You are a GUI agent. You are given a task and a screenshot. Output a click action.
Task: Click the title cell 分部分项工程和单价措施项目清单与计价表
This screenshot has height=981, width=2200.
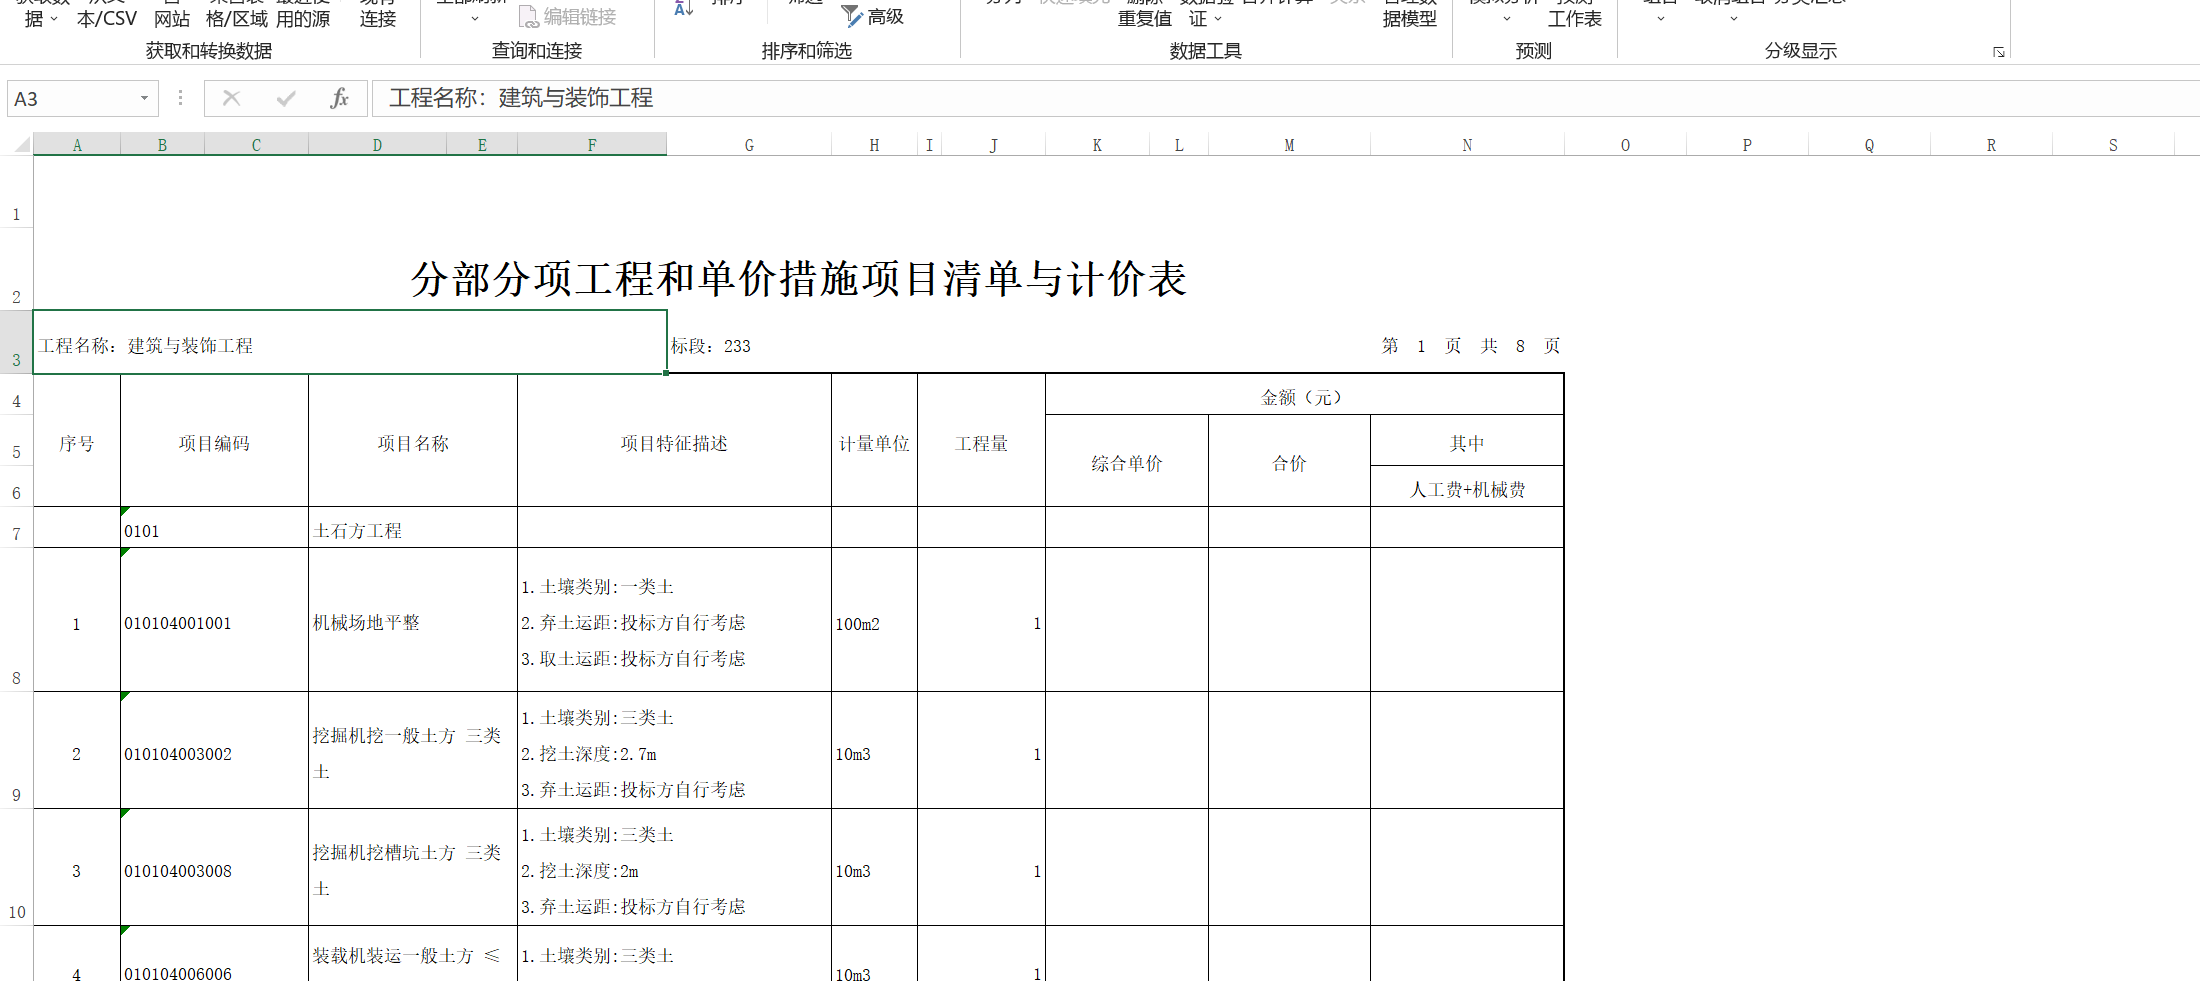point(798,279)
